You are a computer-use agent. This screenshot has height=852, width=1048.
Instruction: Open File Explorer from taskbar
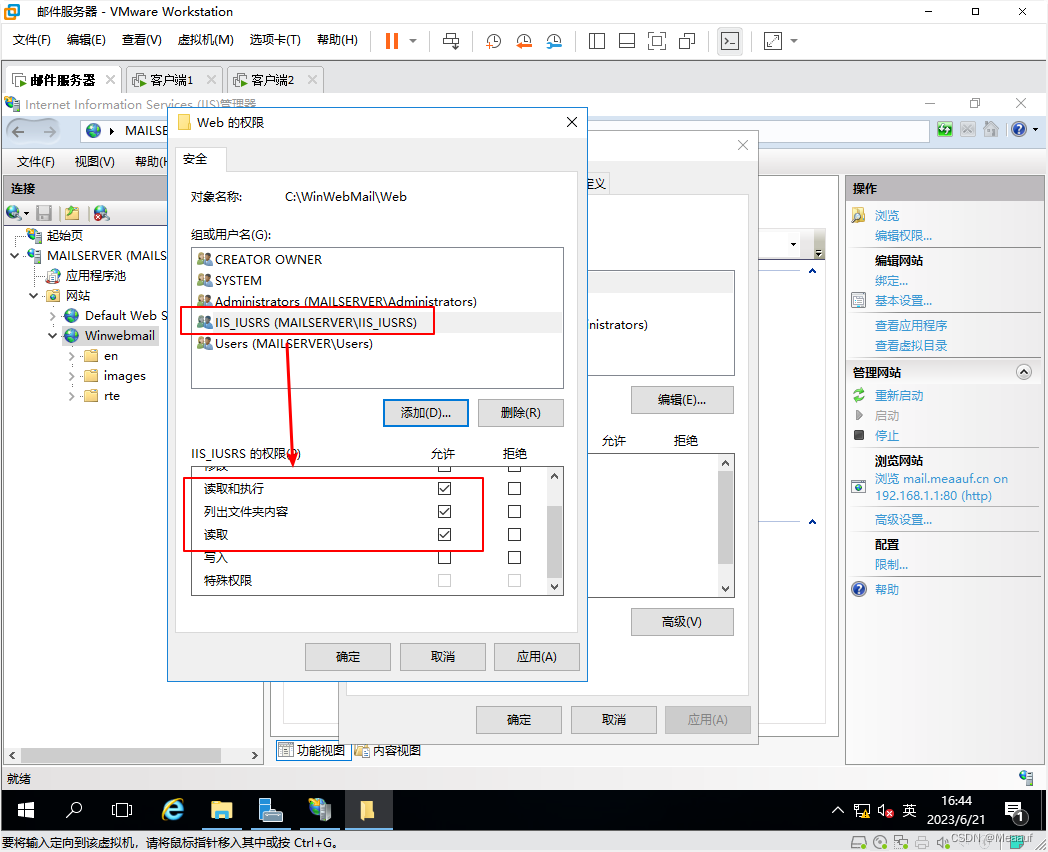(x=221, y=810)
